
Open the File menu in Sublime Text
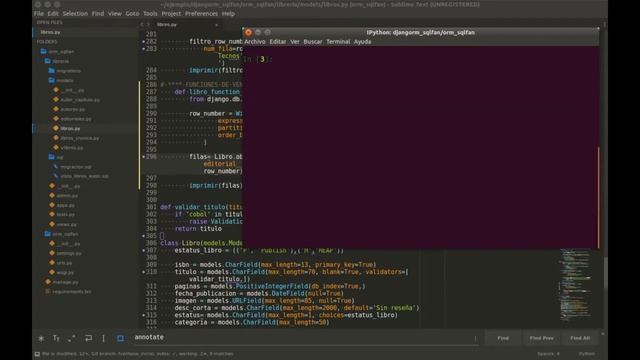coord(39,13)
